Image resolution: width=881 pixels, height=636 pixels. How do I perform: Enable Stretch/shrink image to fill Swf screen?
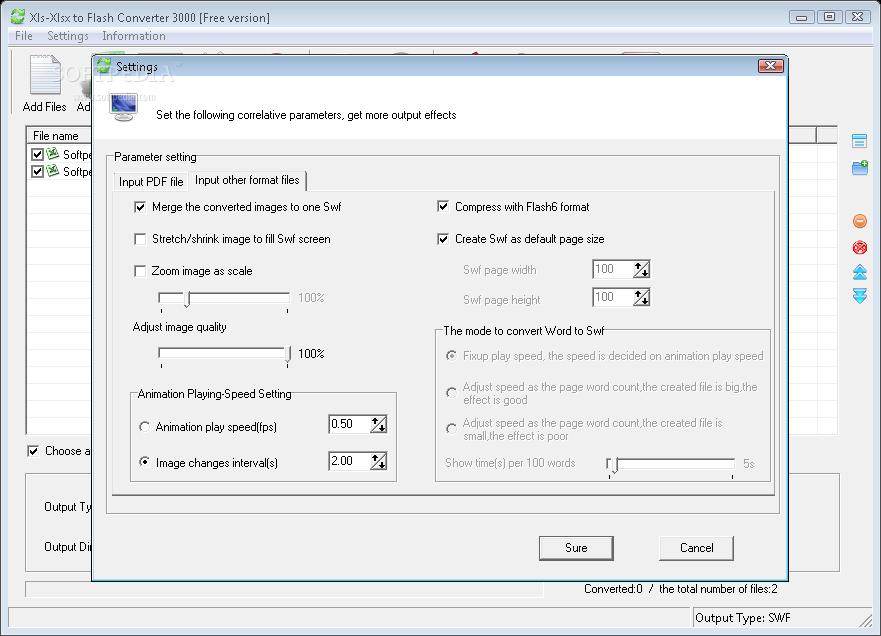140,239
